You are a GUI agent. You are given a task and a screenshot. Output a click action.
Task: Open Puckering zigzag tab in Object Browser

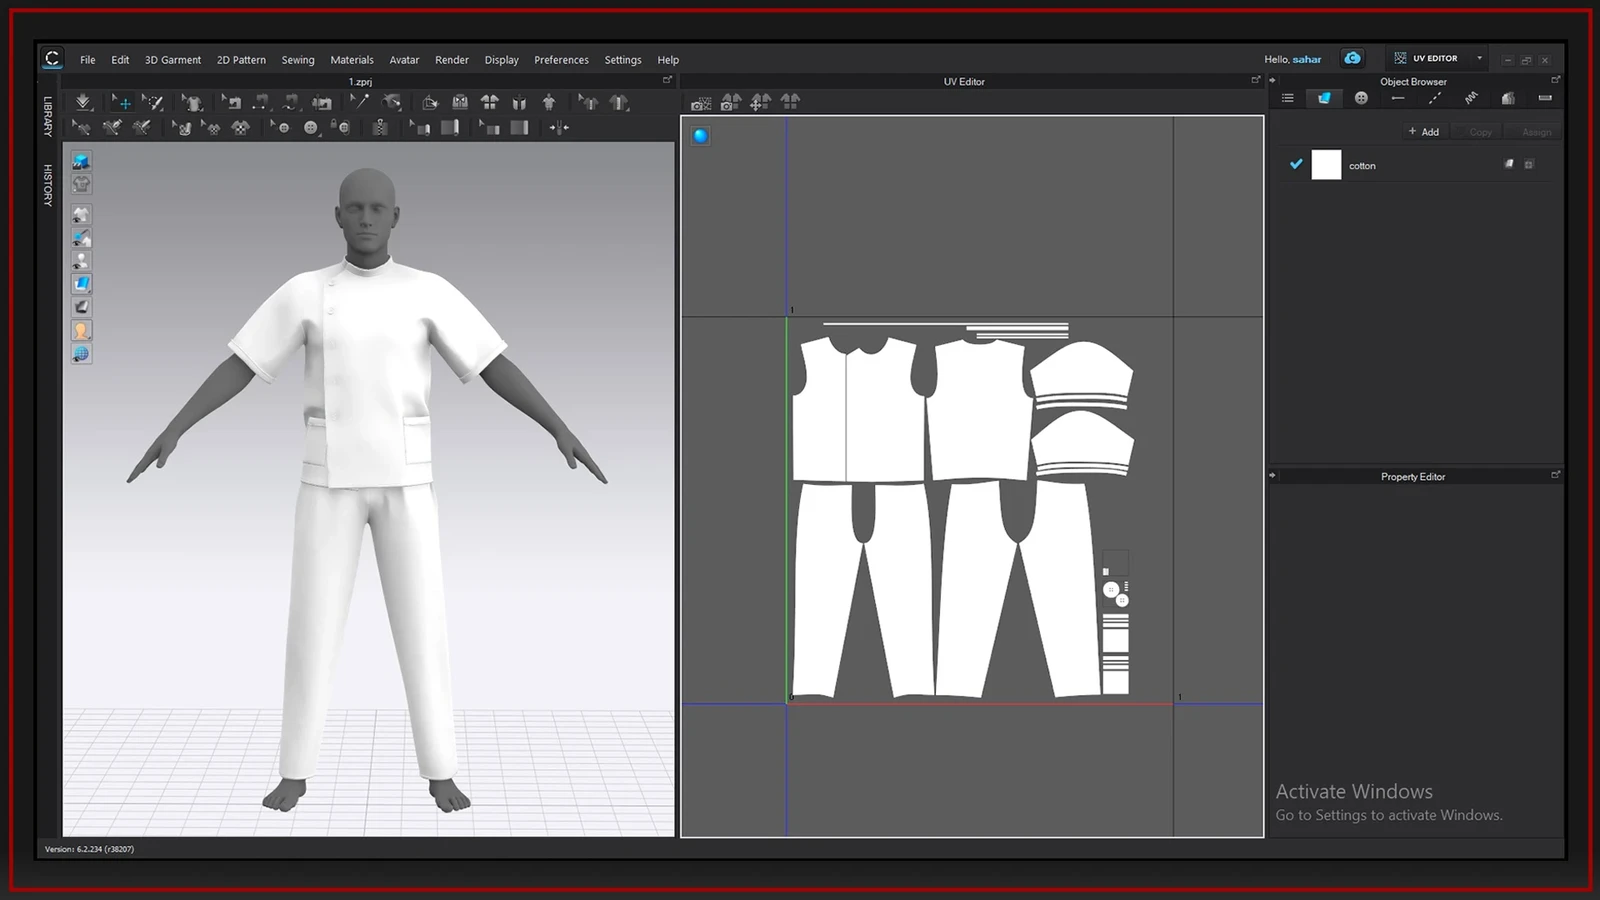click(x=1471, y=98)
